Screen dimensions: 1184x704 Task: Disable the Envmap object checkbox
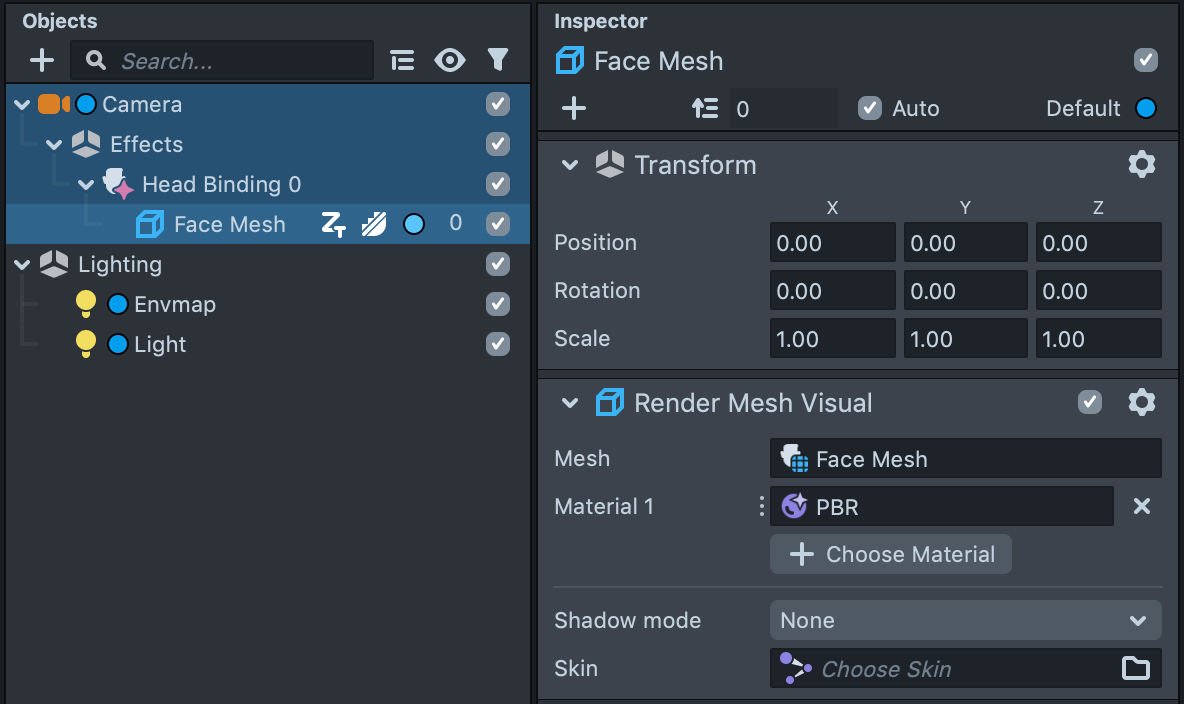tap(498, 304)
